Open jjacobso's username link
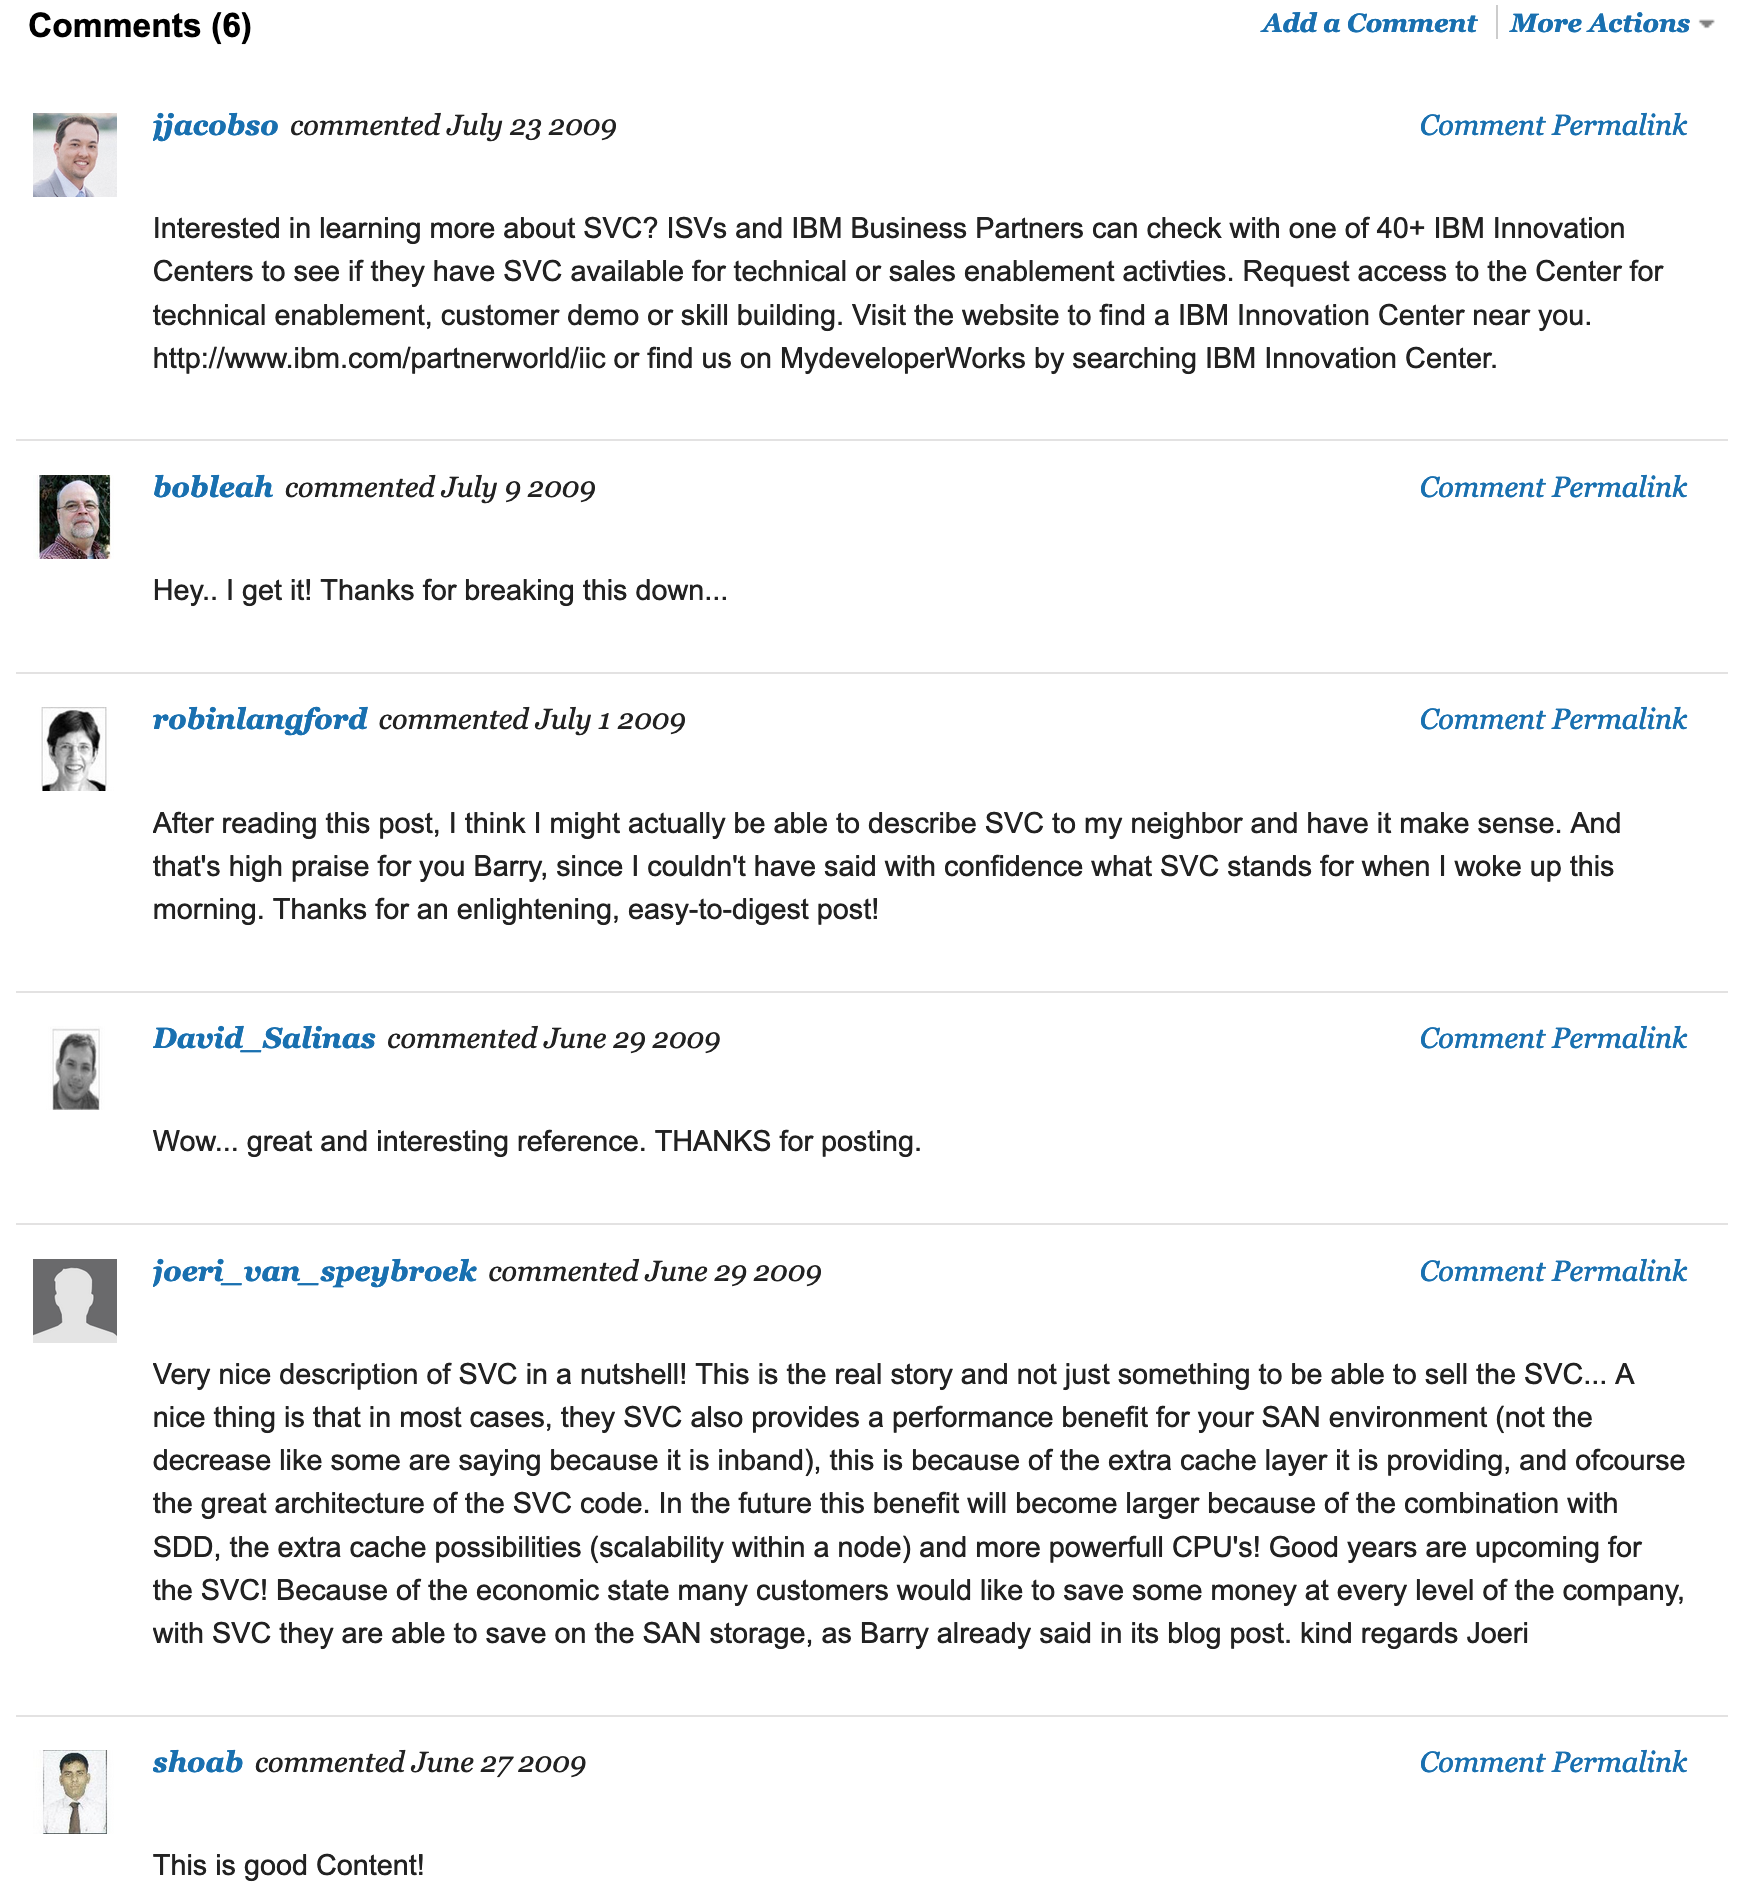 click(215, 126)
